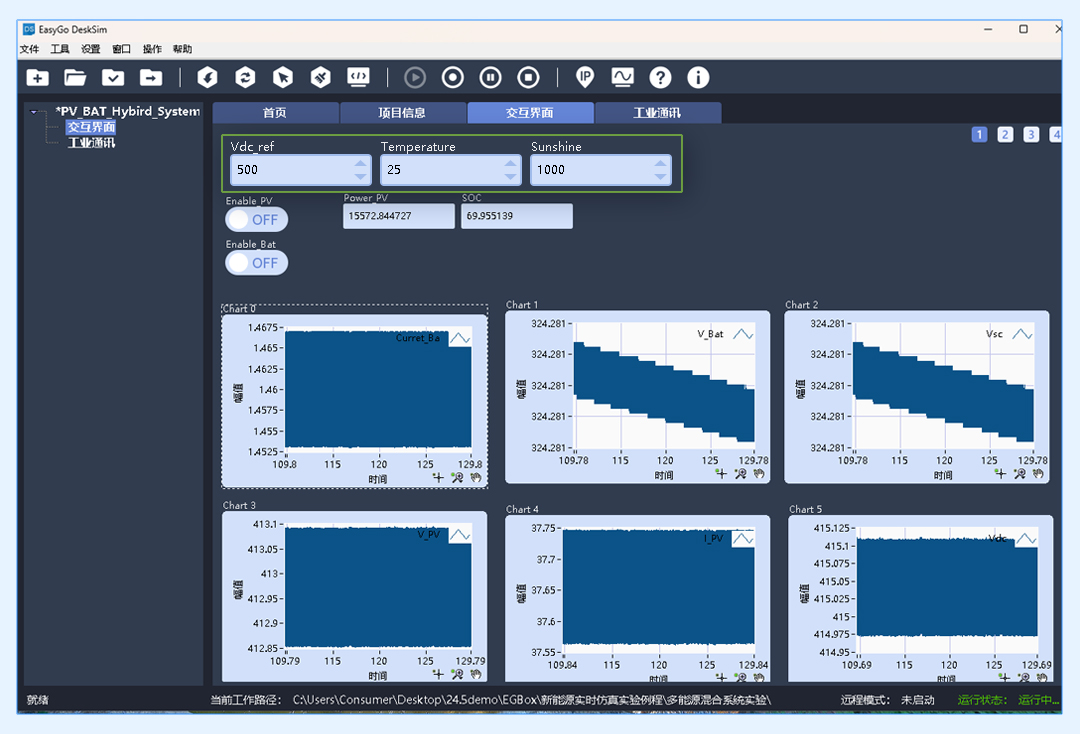Viewport: 1080px width, 734px height.
Task: Create a new project via toolbar plus-folder icon
Action: click(x=37, y=78)
